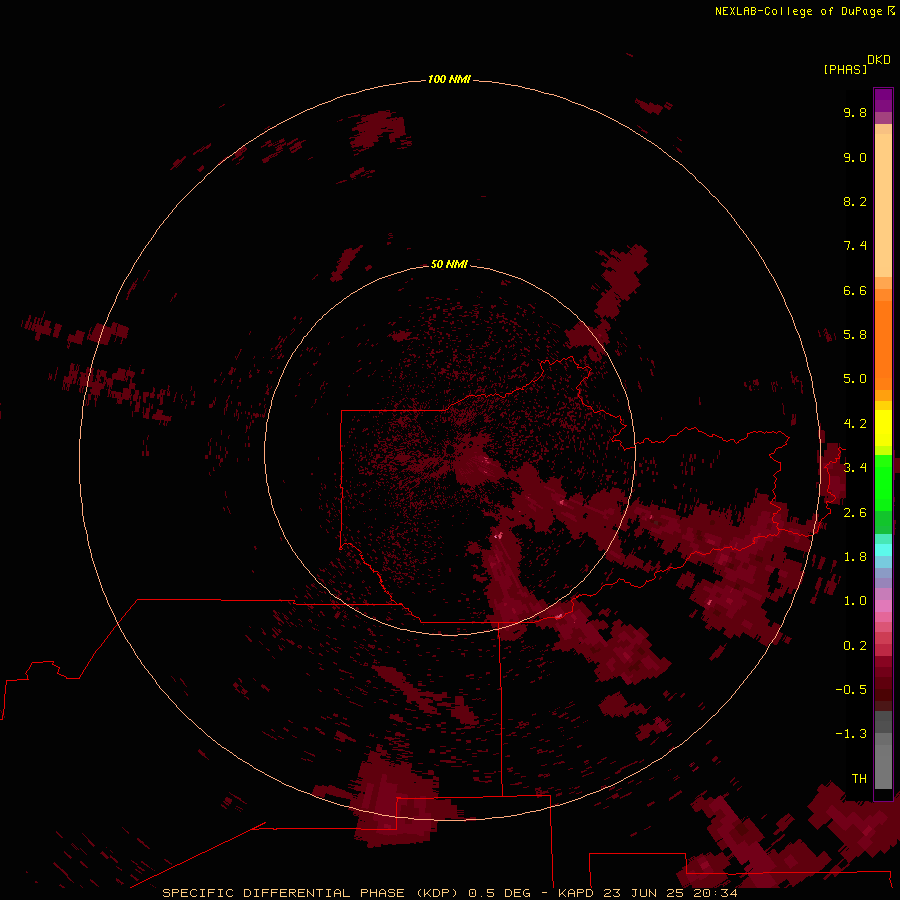Click the TH threshold legend label
The height and width of the screenshot is (900, 900).
[x=859, y=779]
